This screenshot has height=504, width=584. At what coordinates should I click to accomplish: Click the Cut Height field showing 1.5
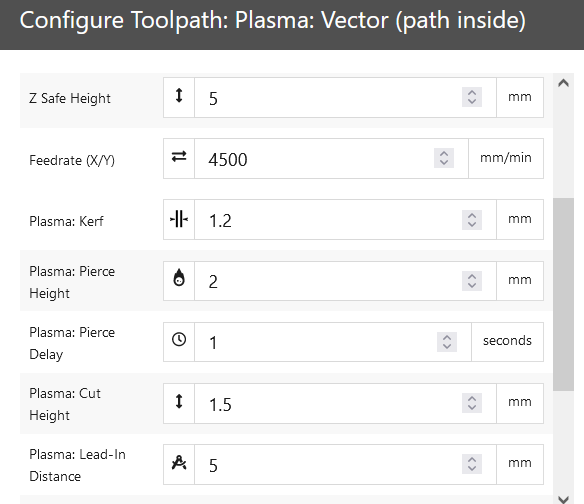pos(345,403)
